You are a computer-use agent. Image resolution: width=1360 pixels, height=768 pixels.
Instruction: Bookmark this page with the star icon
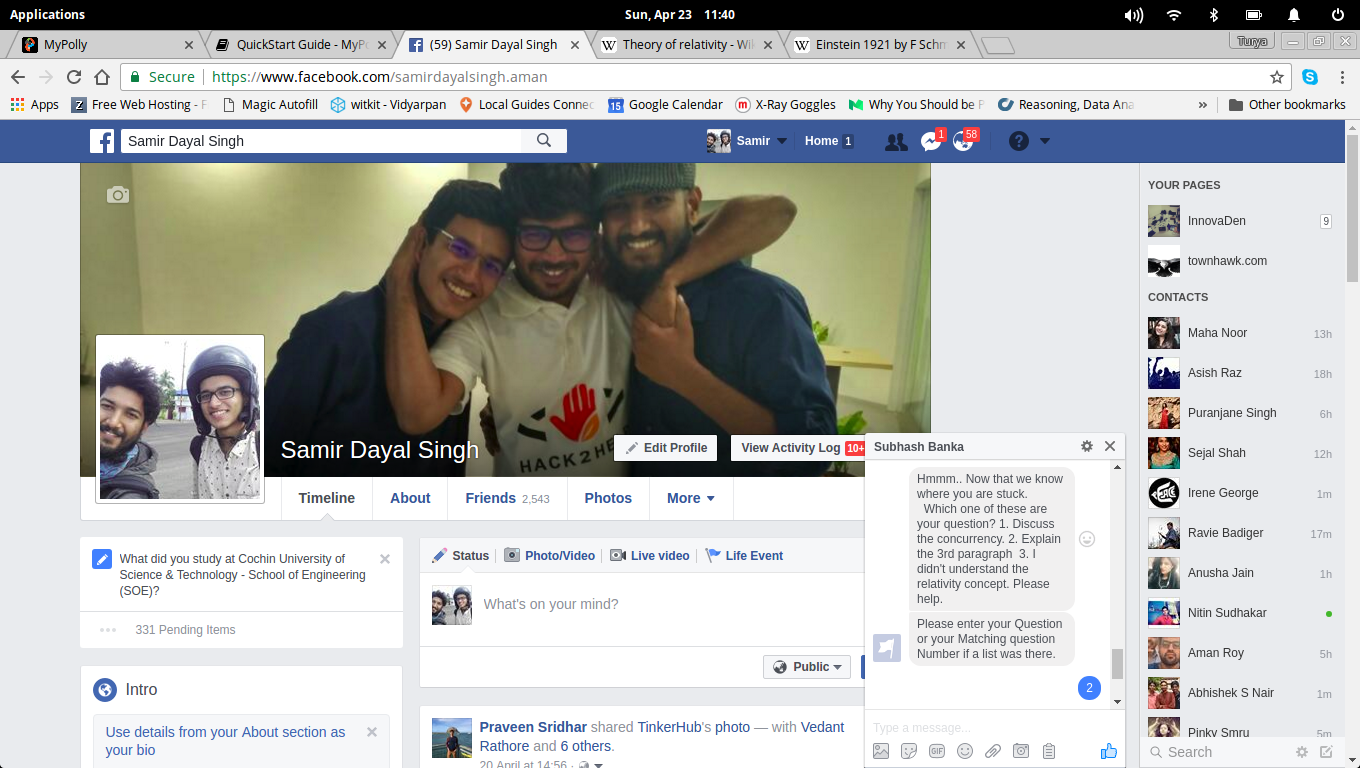(x=1277, y=77)
